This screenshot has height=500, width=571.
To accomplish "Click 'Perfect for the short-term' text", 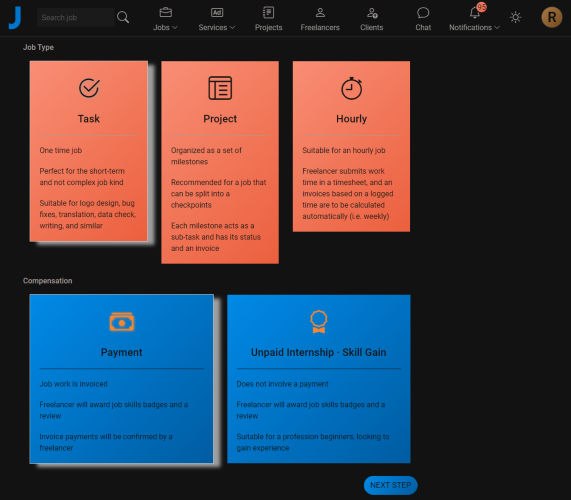I will coord(82,177).
